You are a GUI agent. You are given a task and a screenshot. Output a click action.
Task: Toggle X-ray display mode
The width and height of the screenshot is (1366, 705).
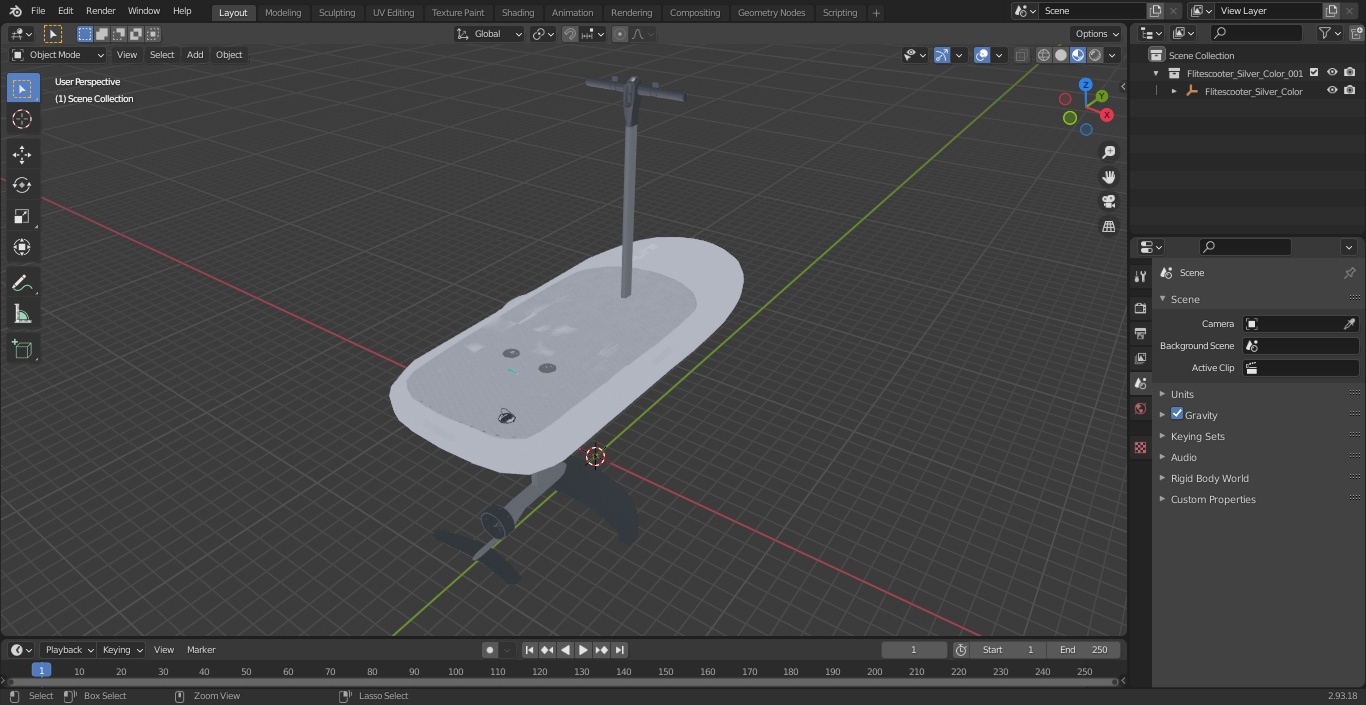pos(1021,55)
